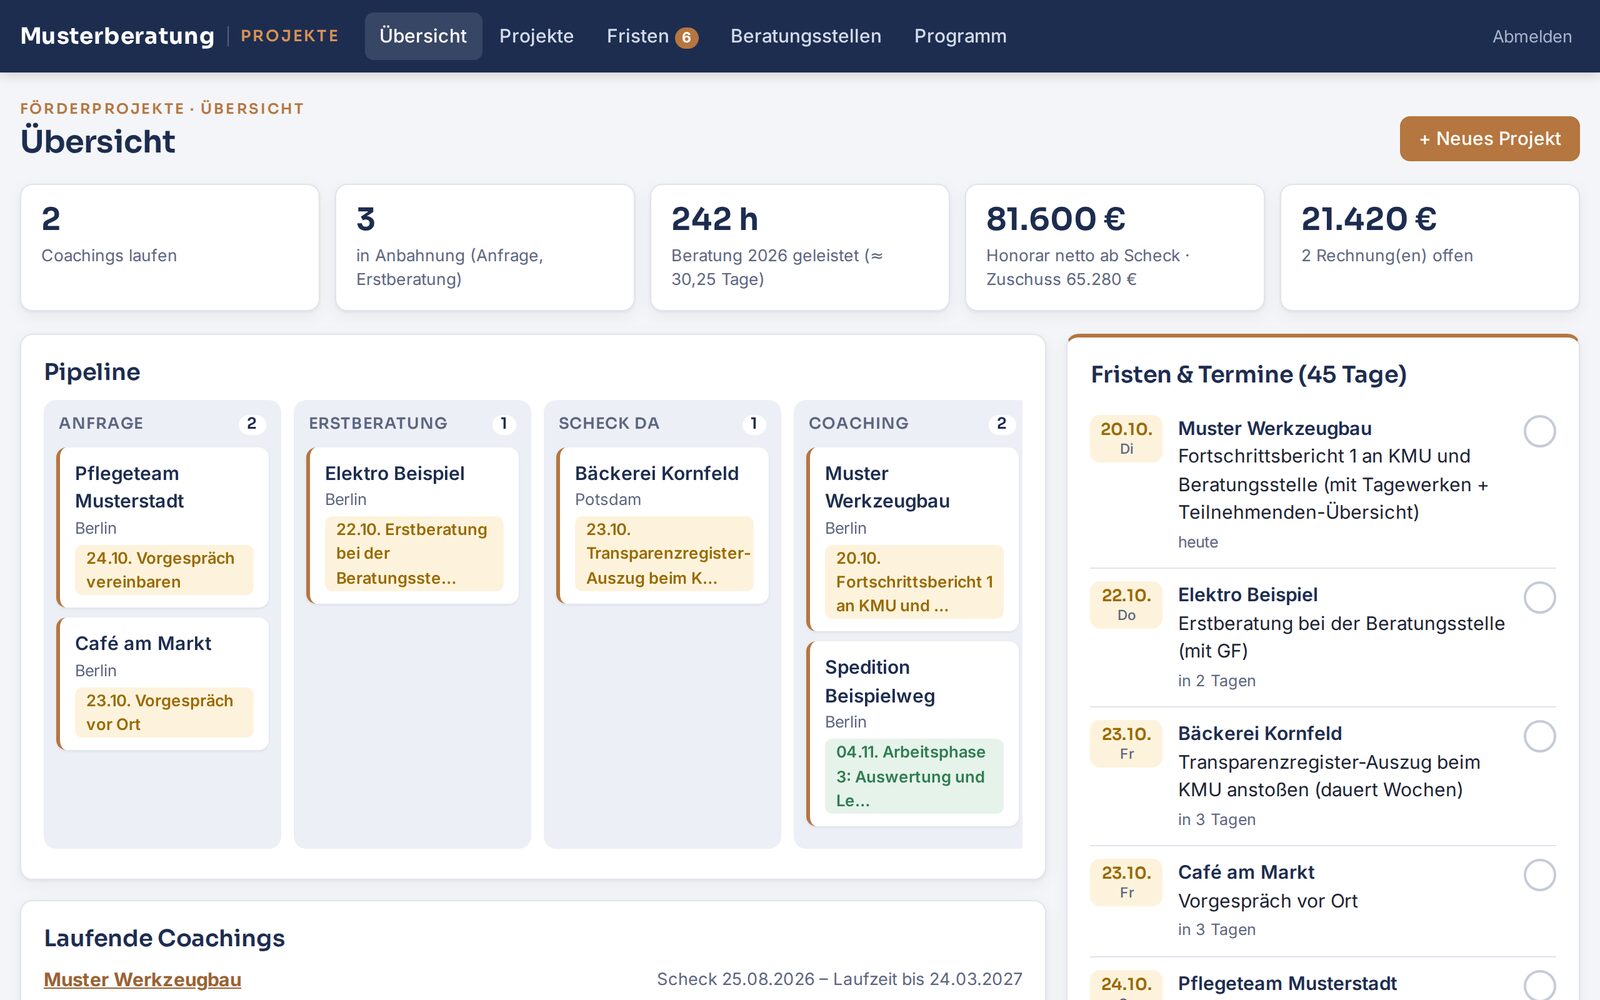Click the 24.10. chip beside Pflegeteam Musterstadt
The image size is (1600, 1000).
pos(1126,985)
